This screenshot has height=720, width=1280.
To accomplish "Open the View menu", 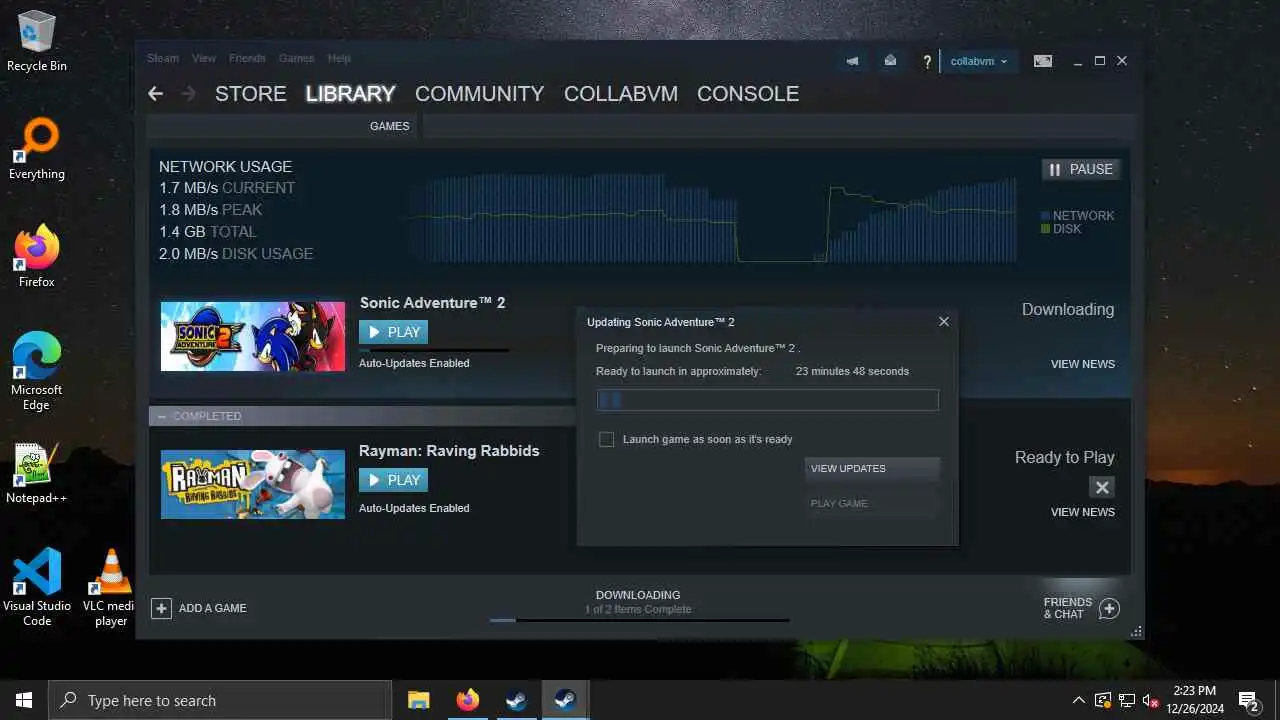I will pyautogui.click(x=204, y=58).
